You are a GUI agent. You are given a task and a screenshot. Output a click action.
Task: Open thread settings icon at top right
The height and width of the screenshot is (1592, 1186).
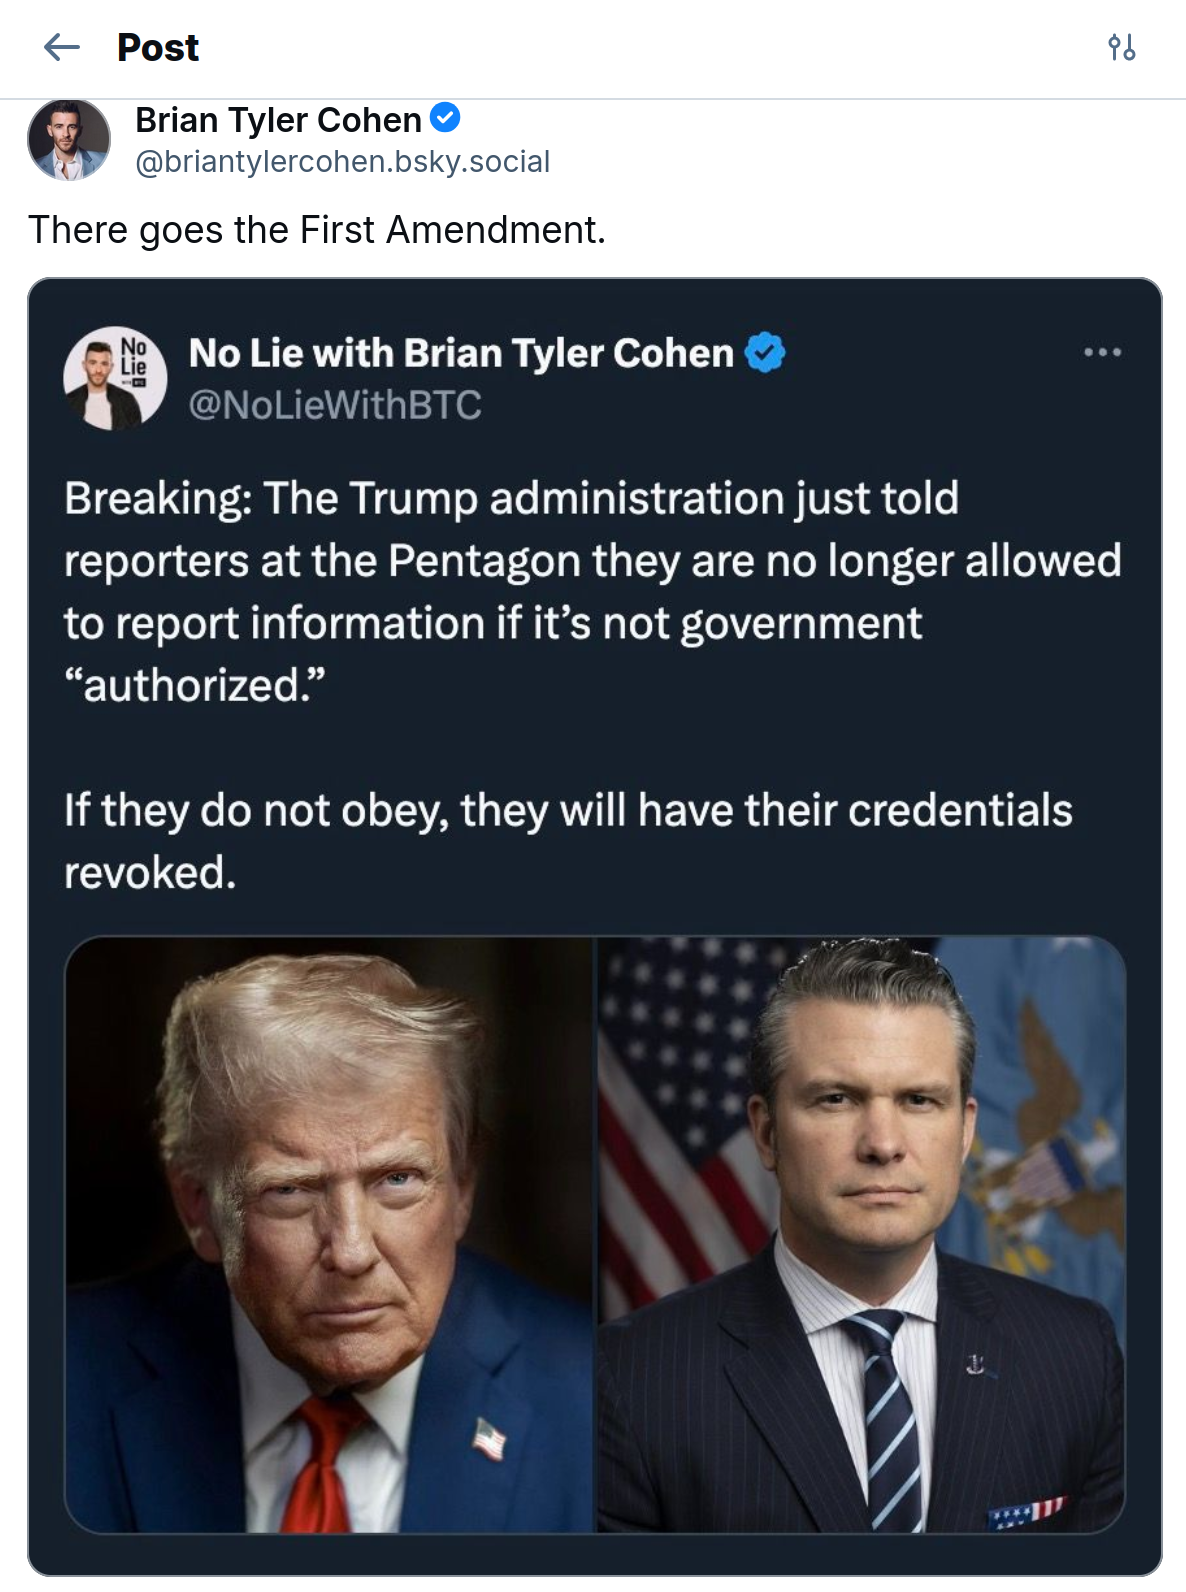pyautogui.click(x=1121, y=47)
